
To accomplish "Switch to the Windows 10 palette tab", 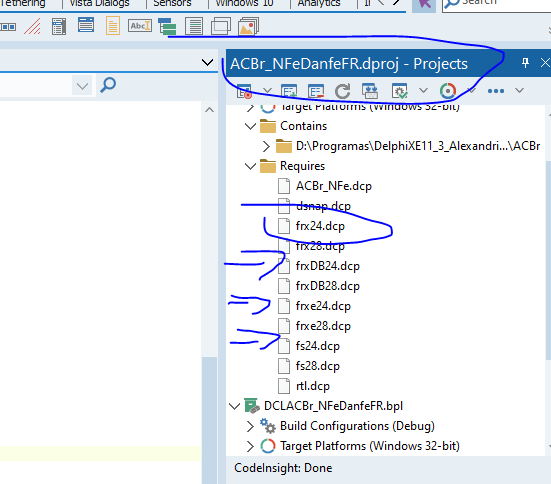I will (244, 4).
